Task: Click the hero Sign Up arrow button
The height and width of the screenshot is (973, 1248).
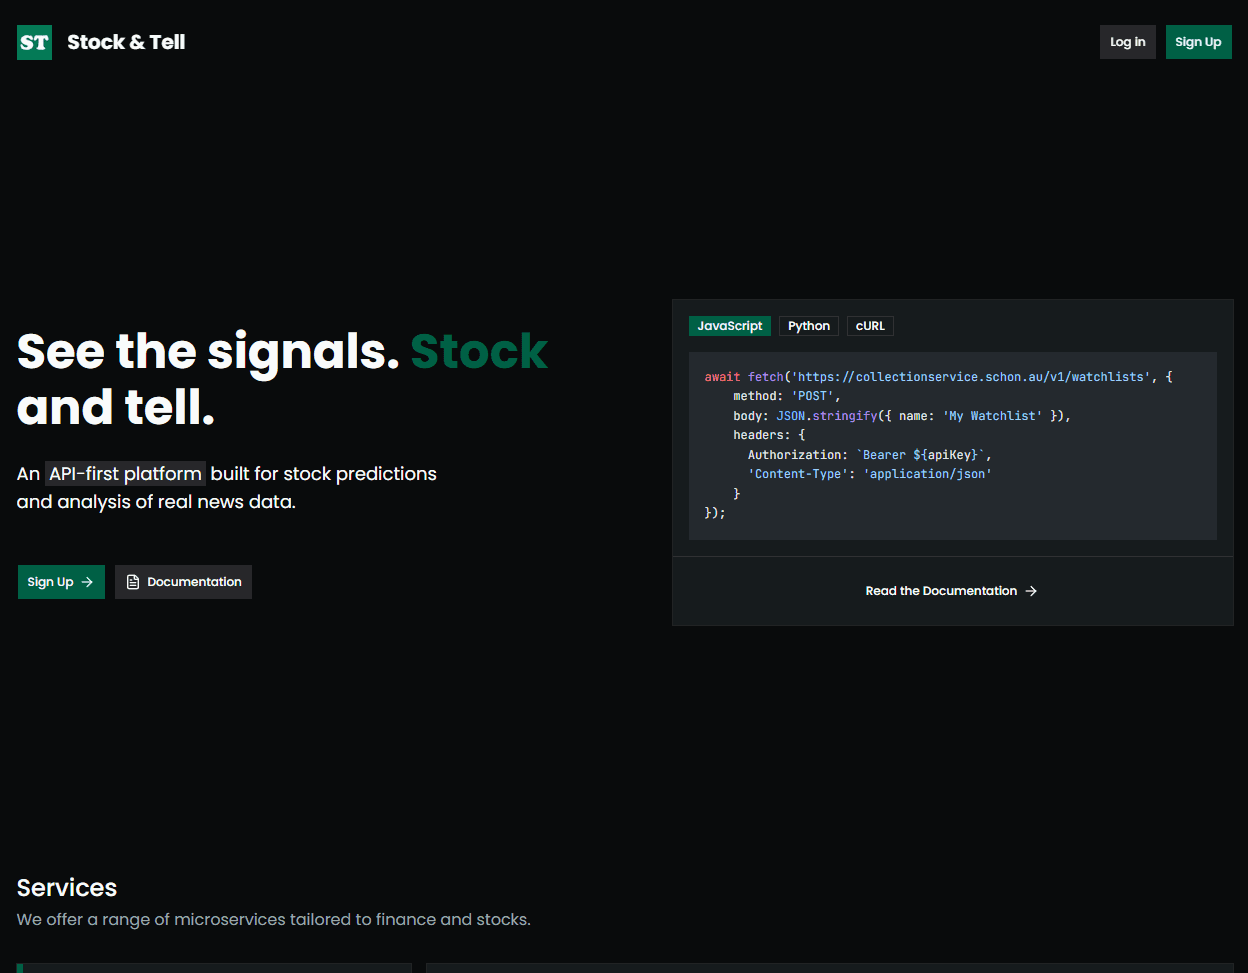Action: [x=61, y=582]
